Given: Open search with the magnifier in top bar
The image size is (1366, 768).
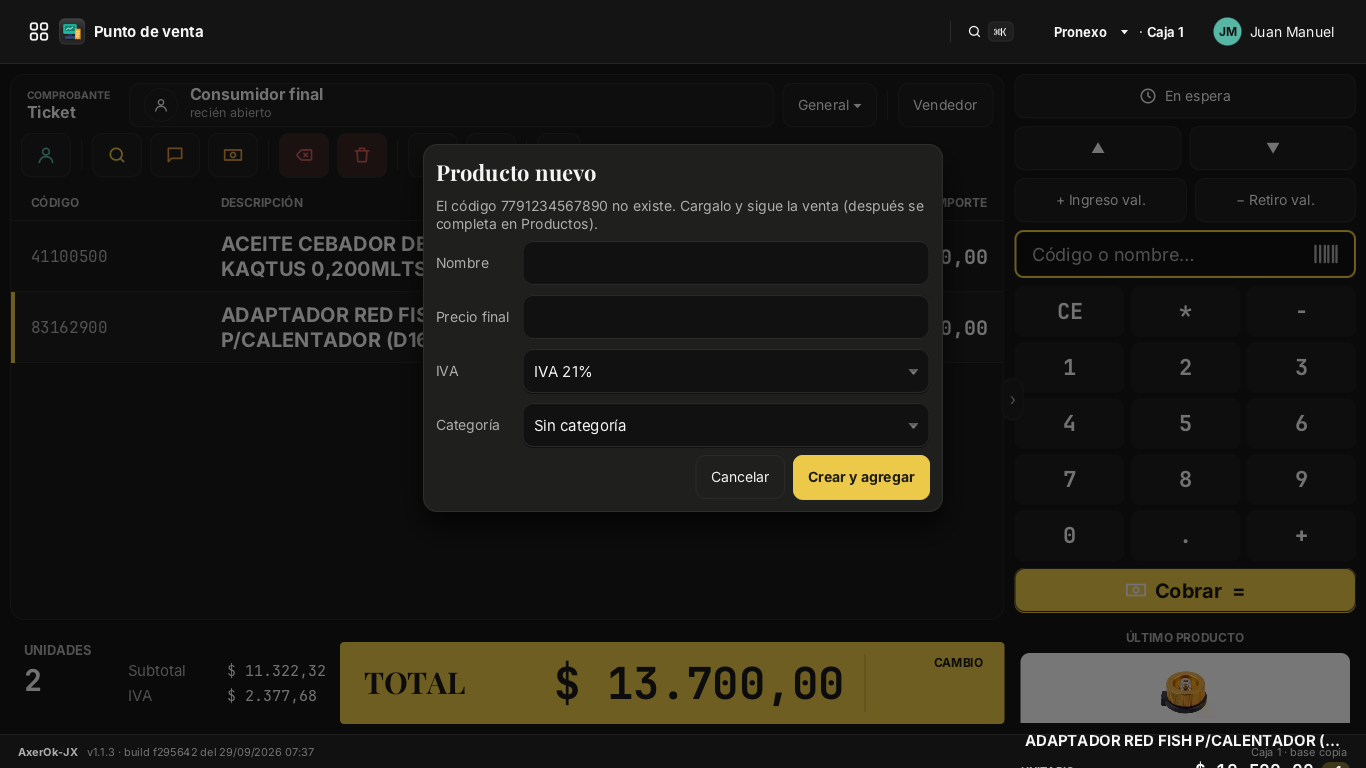Looking at the screenshot, I should [974, 32].
